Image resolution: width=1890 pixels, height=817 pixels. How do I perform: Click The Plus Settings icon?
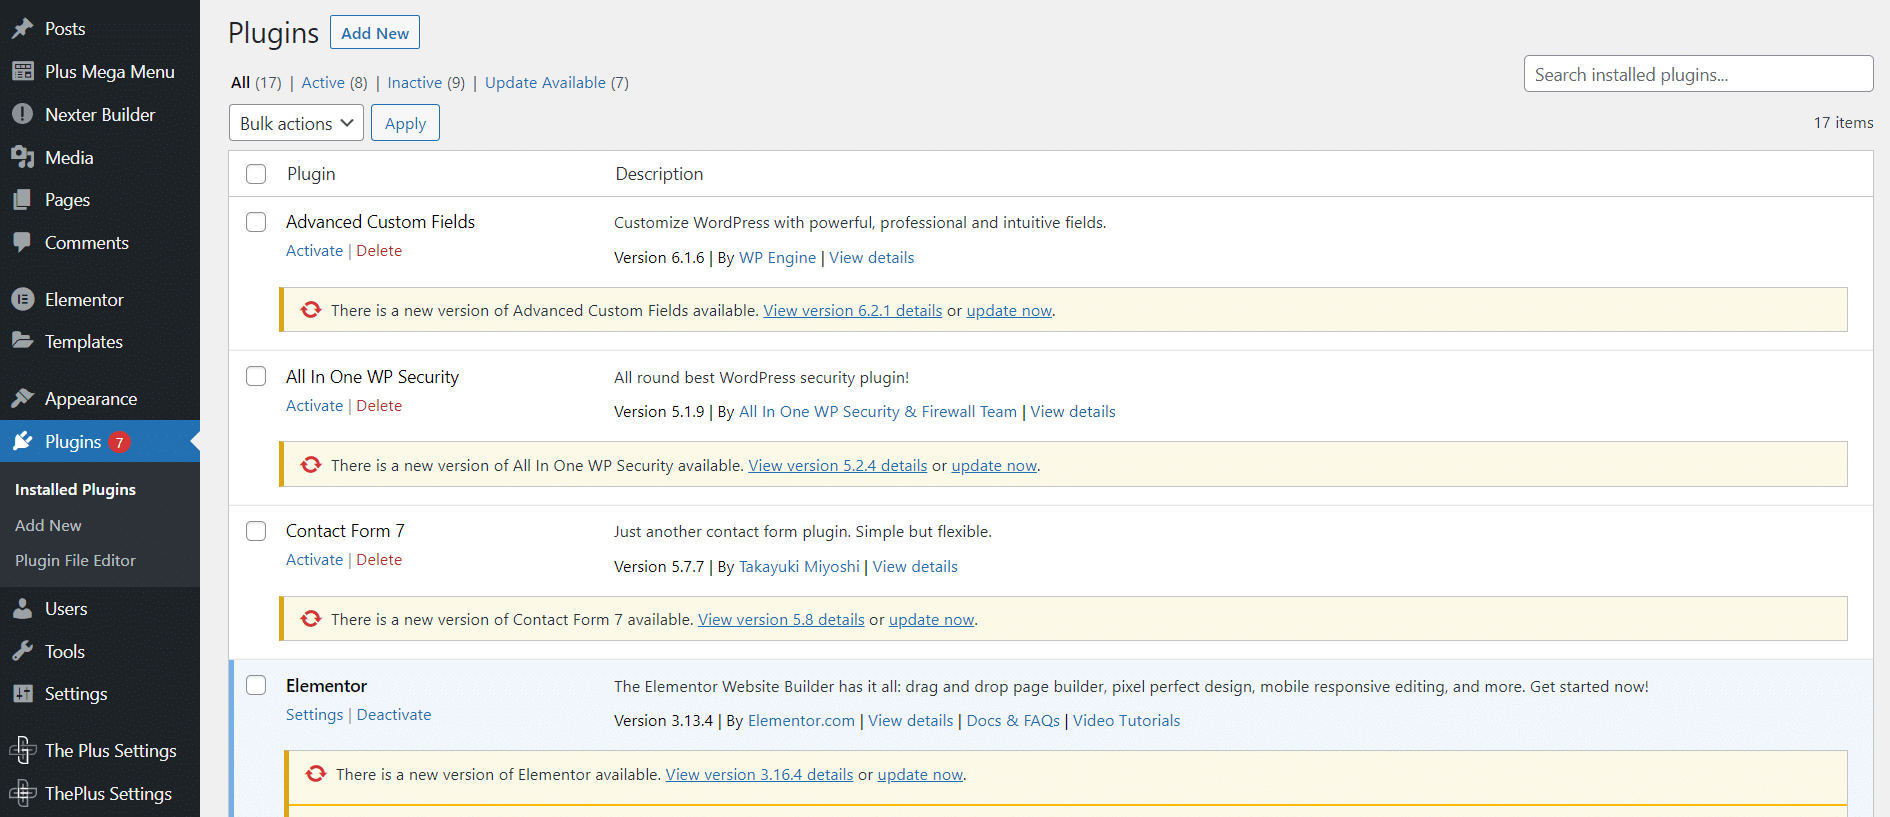22,751
